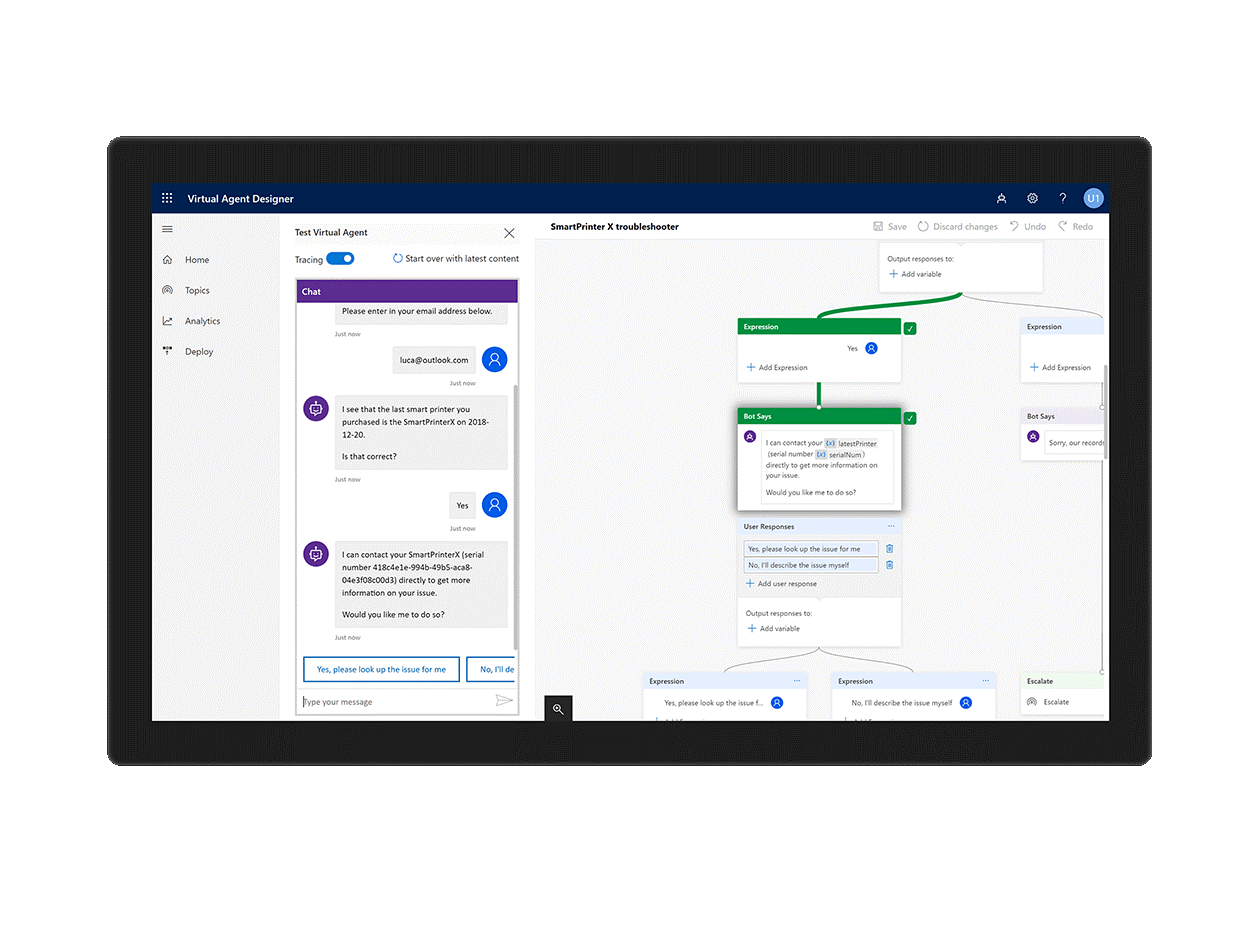Click Add Expression in the green Expression node
The width and height of the screenshot is (1260, 944).
[777, 367]
